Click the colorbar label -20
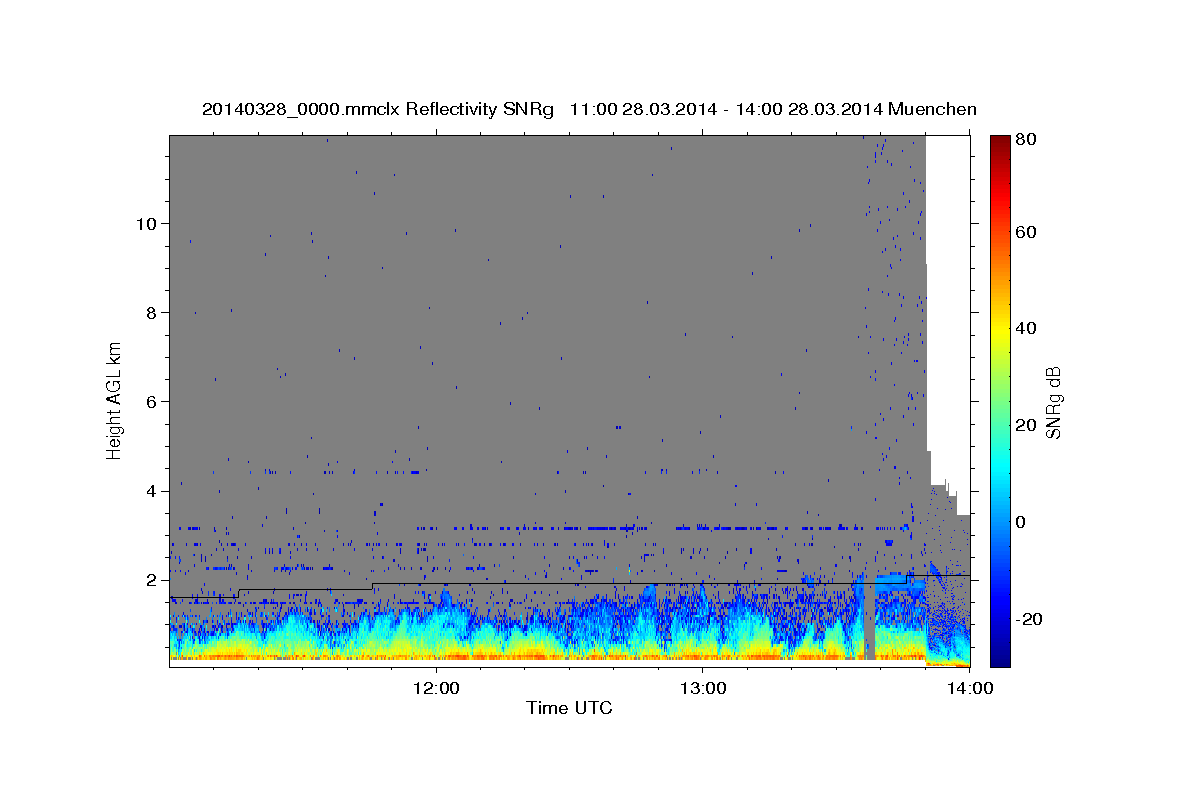Viewport: 1200px width, 800px height. tap(1029, 619)
